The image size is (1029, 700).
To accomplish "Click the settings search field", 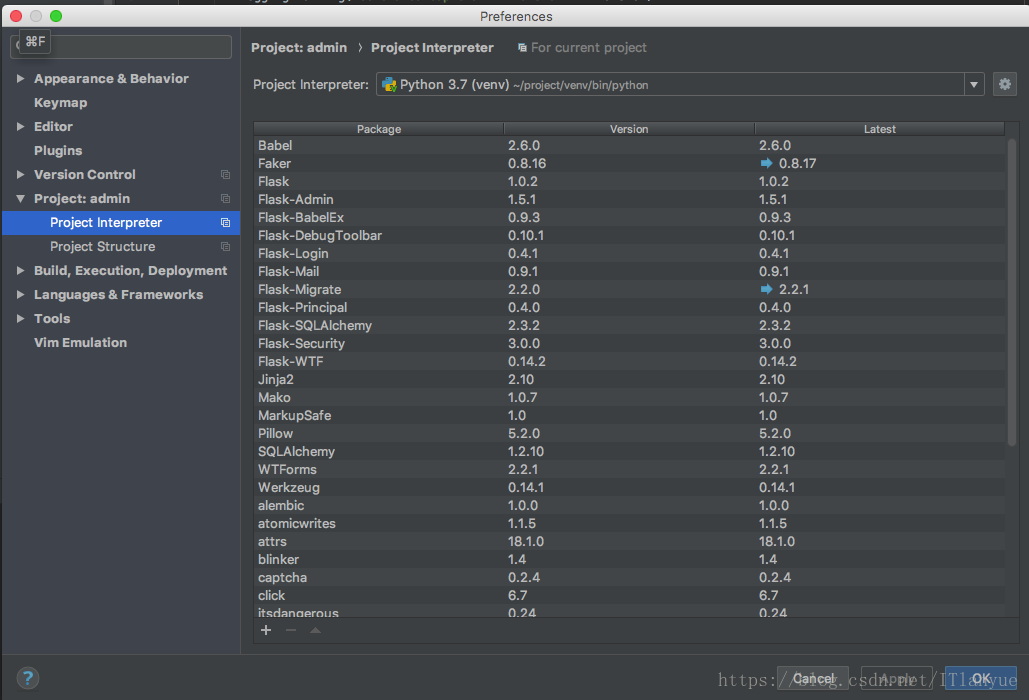I will tap(121, 47).
